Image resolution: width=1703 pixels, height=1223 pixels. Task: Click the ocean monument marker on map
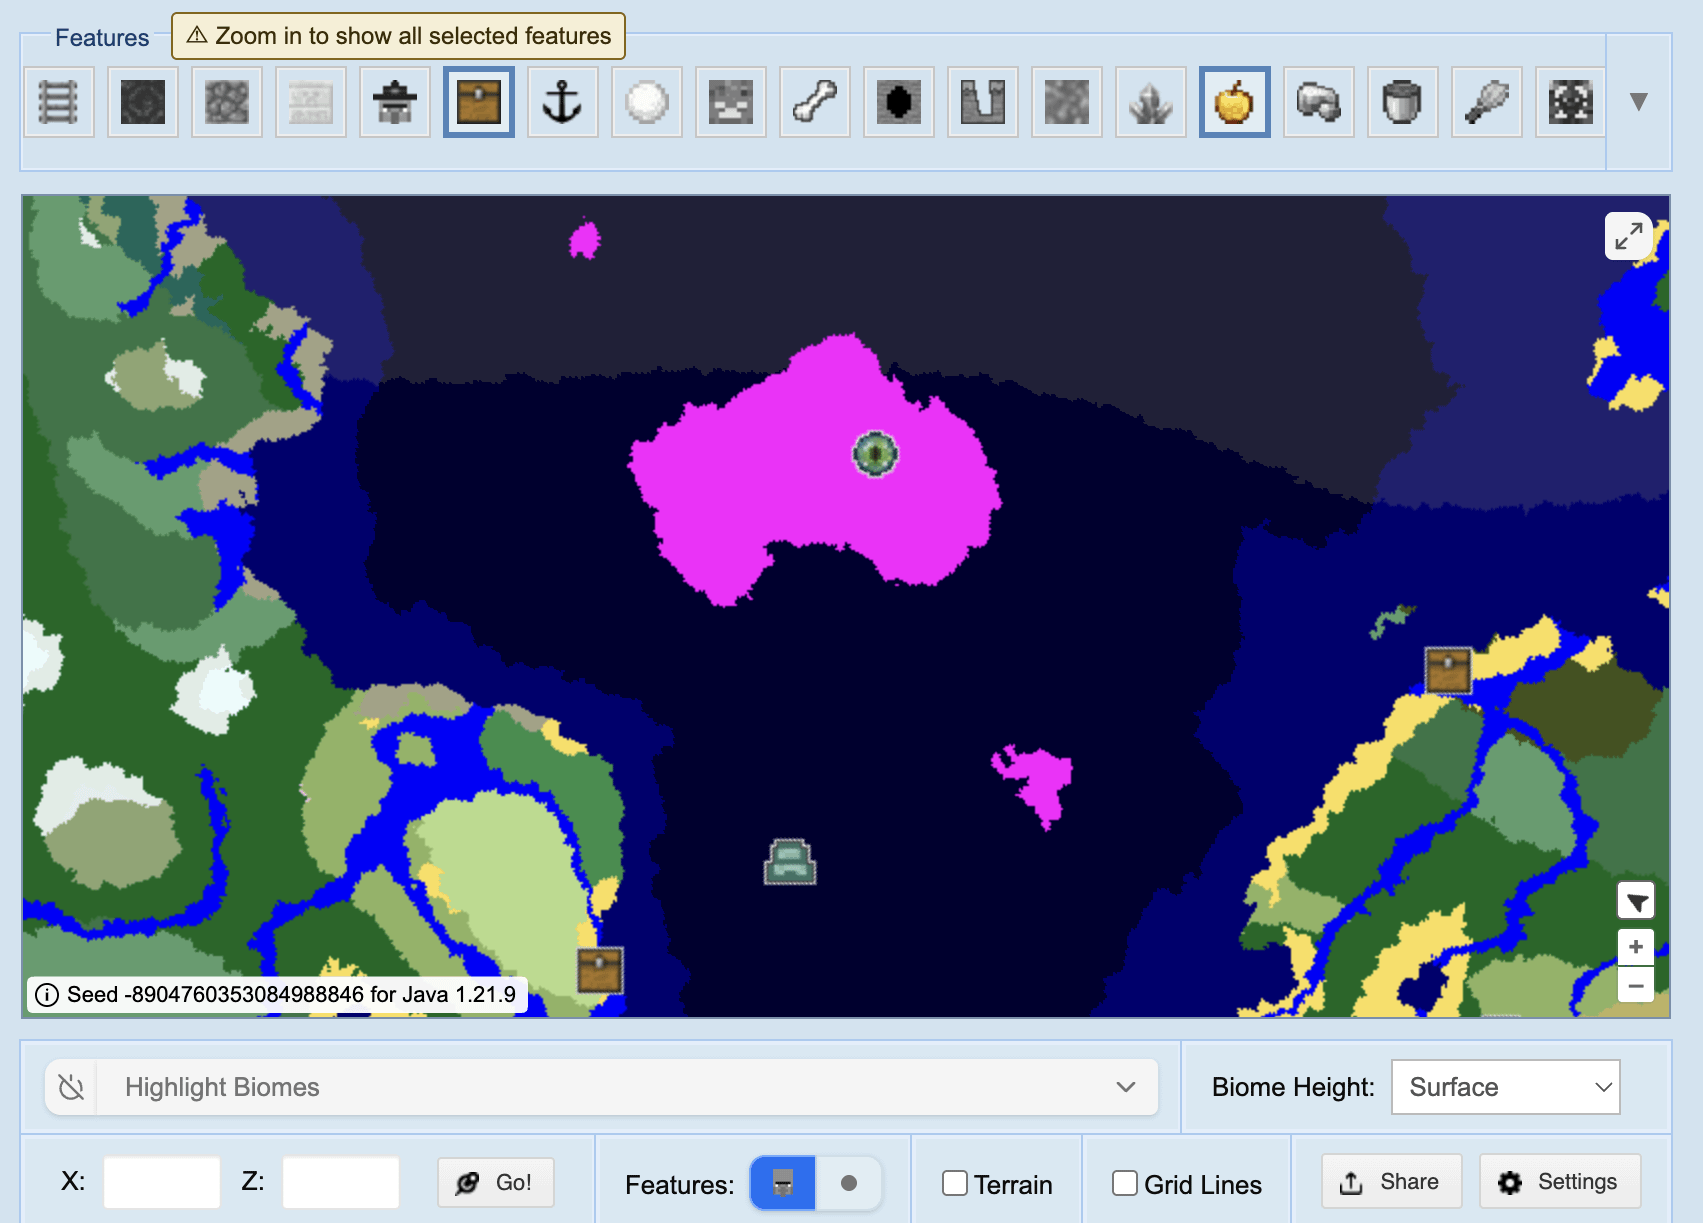(790, 862)
